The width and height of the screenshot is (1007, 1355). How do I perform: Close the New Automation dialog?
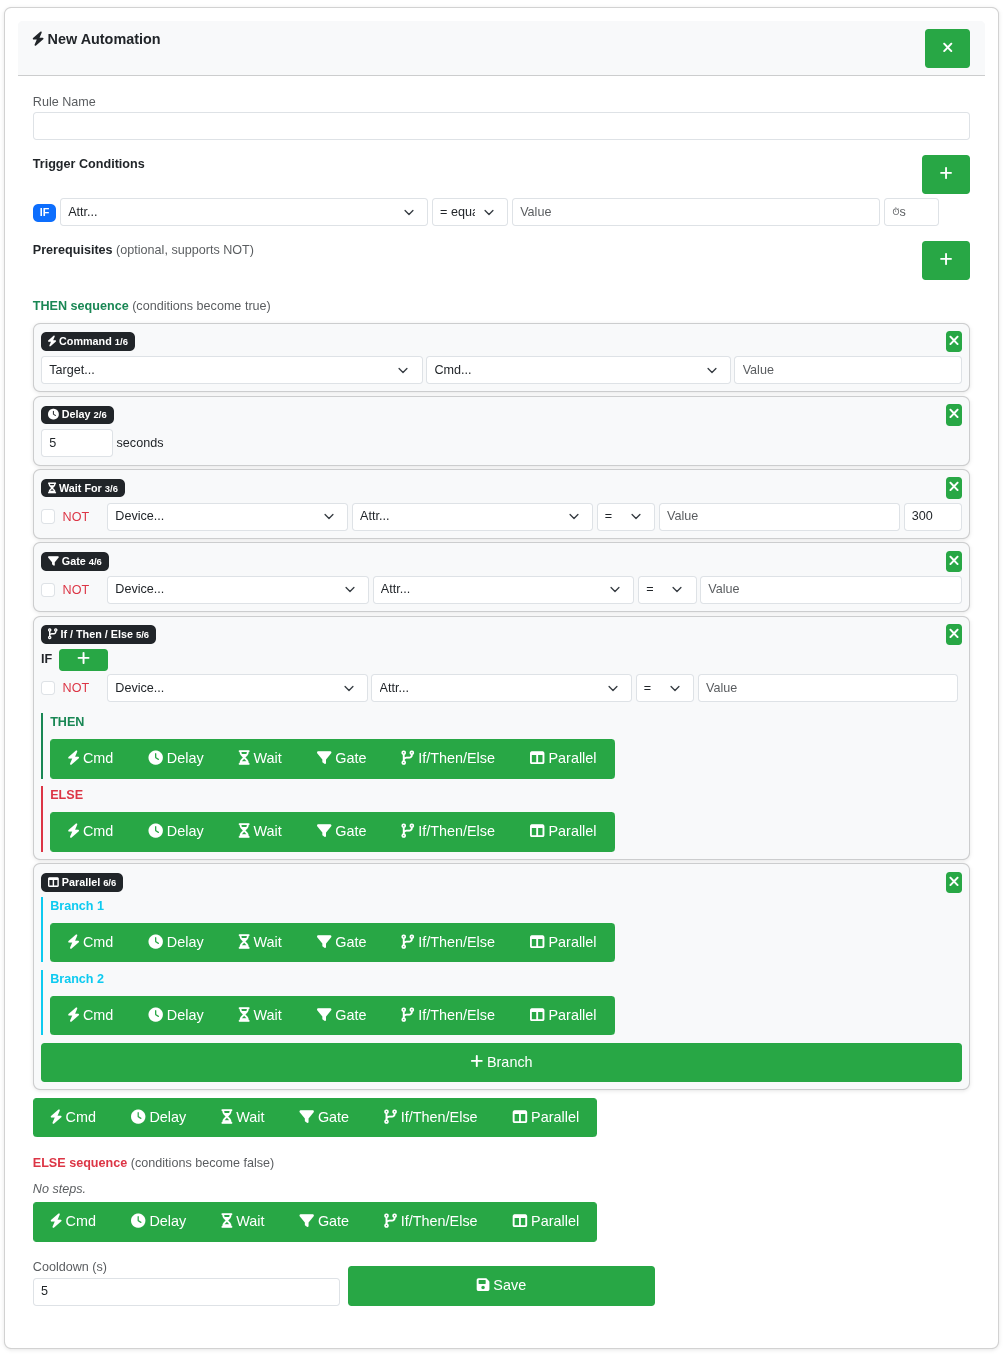(947, 48)
